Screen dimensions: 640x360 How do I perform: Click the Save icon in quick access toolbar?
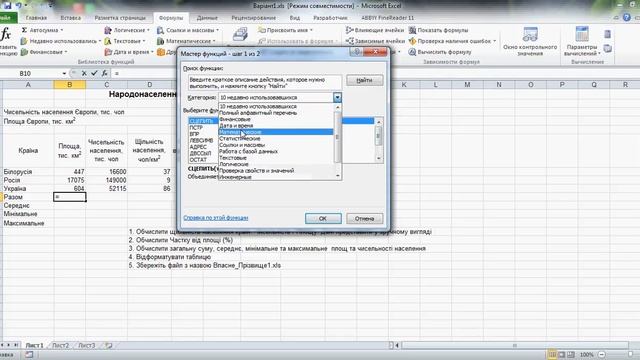point(7,6)
